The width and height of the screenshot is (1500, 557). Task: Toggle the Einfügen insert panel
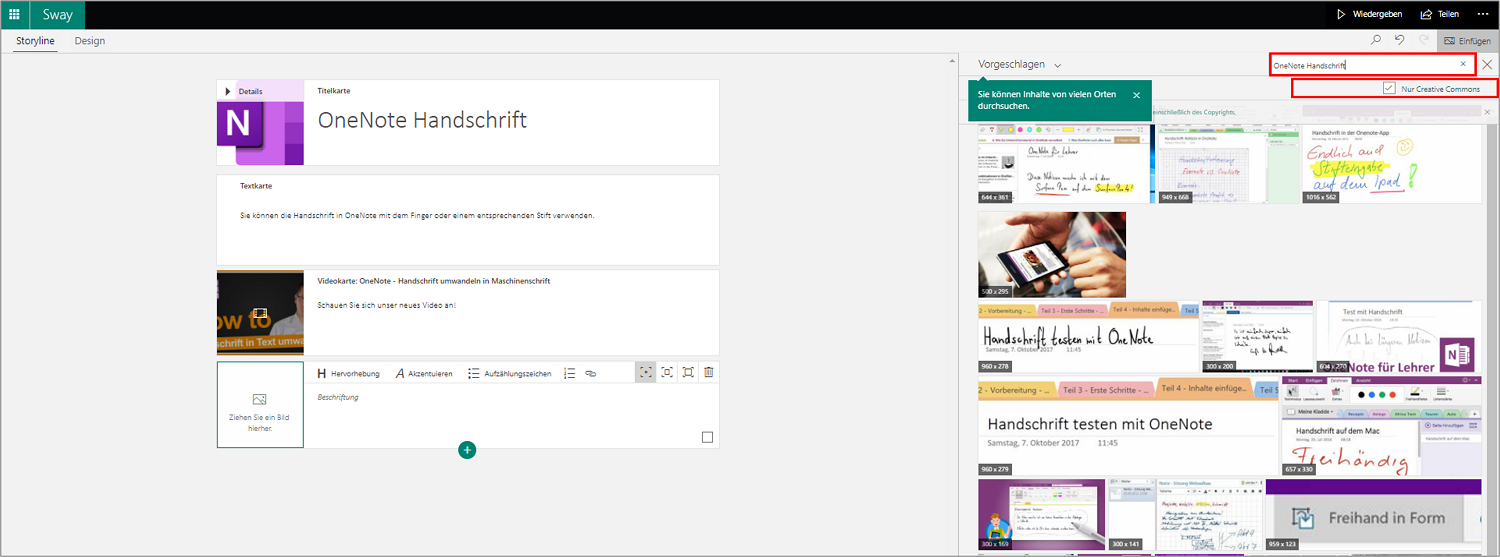[1466, 41]
